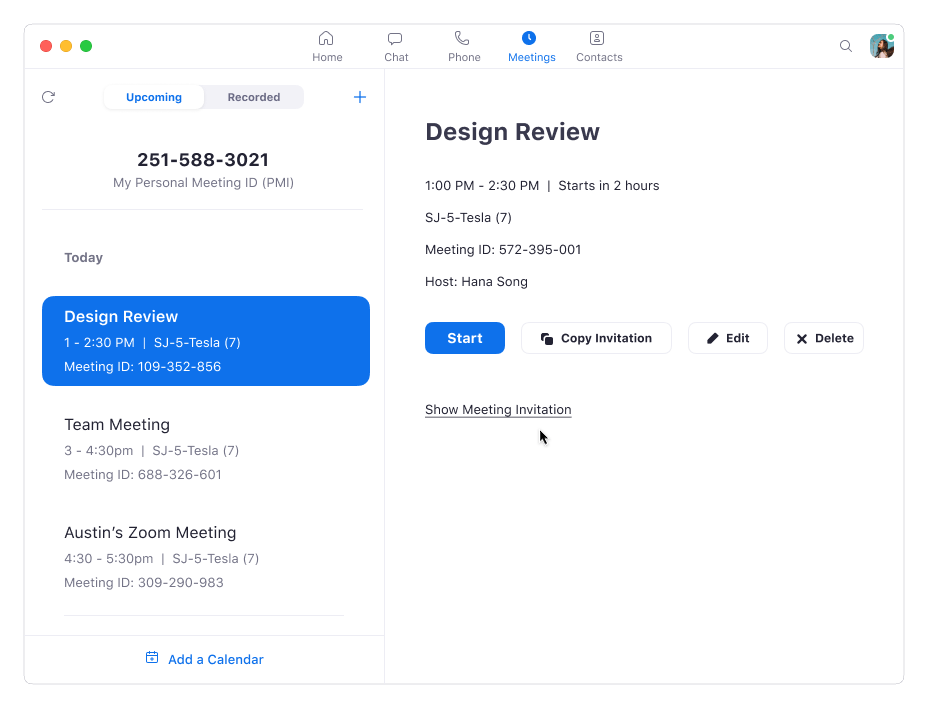
Task: Edit the Design Review meeting
Action: click(x=727, y=338)
